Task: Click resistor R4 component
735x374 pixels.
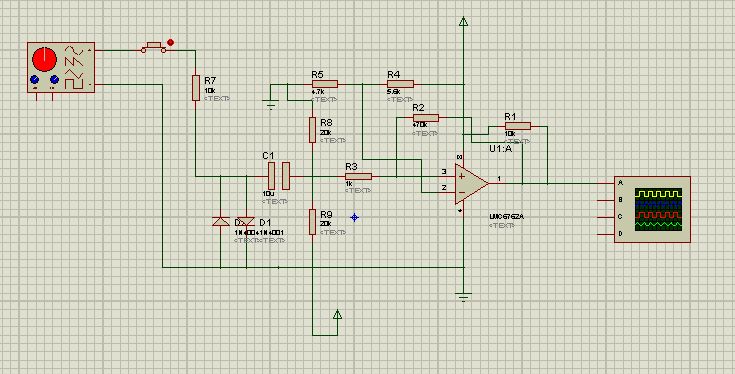Action: [401, 84]
